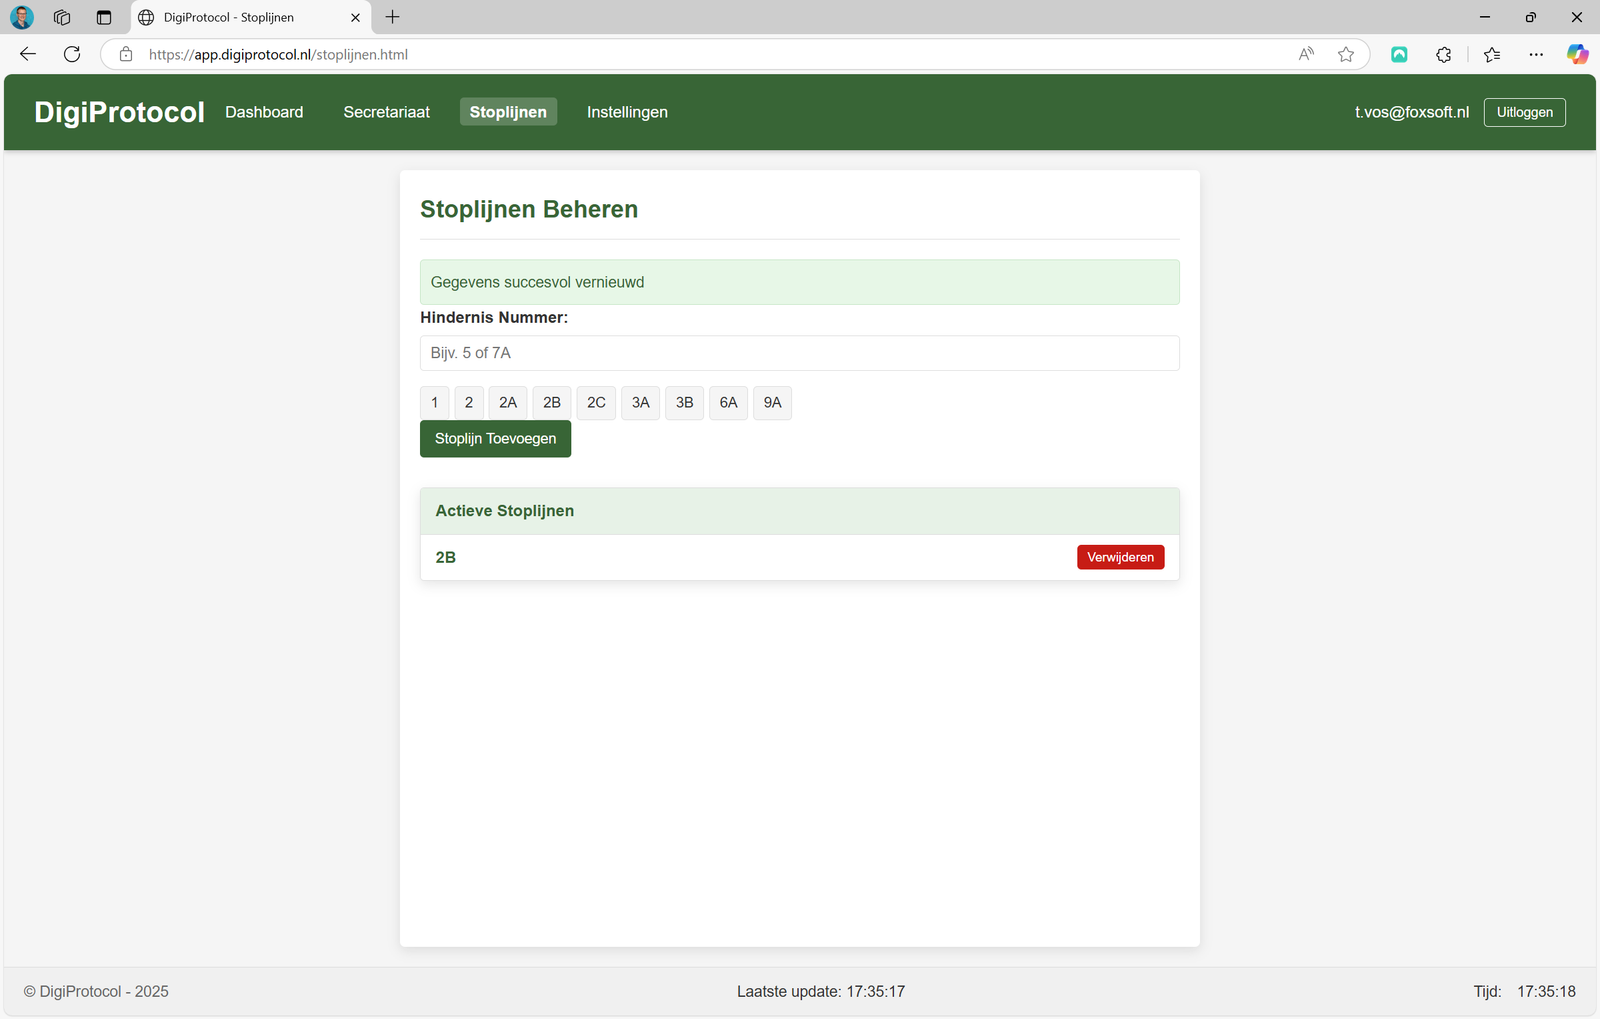Screen dimensions: 1600x1019
Task: Select quick obstacle 3B
Action: [x=684, y=402]
